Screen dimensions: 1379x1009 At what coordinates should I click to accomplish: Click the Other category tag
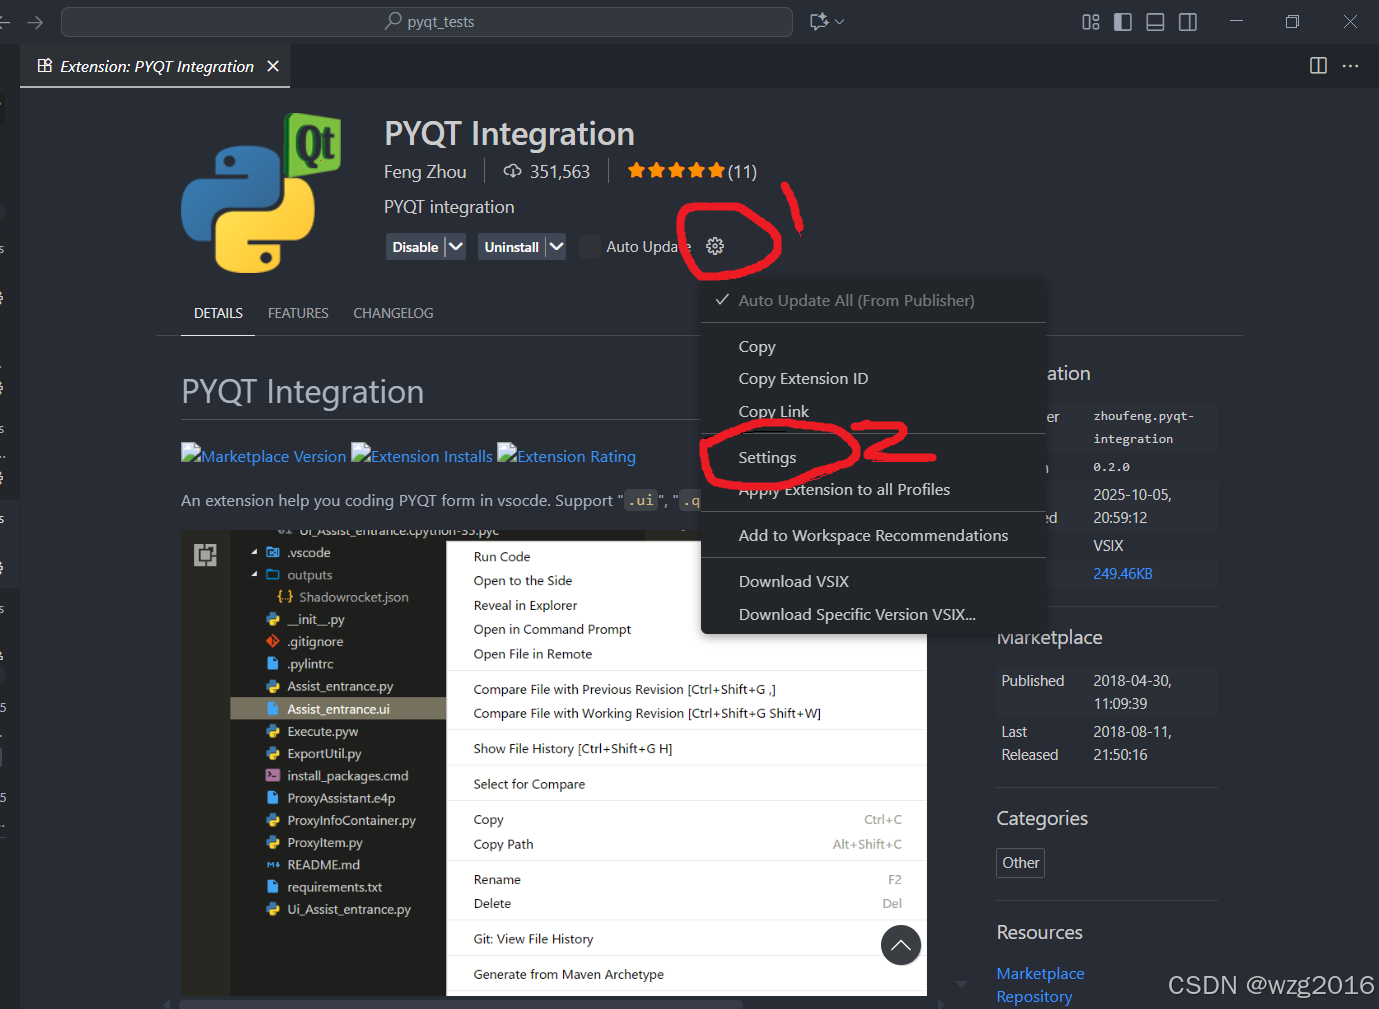point(1020,862)
